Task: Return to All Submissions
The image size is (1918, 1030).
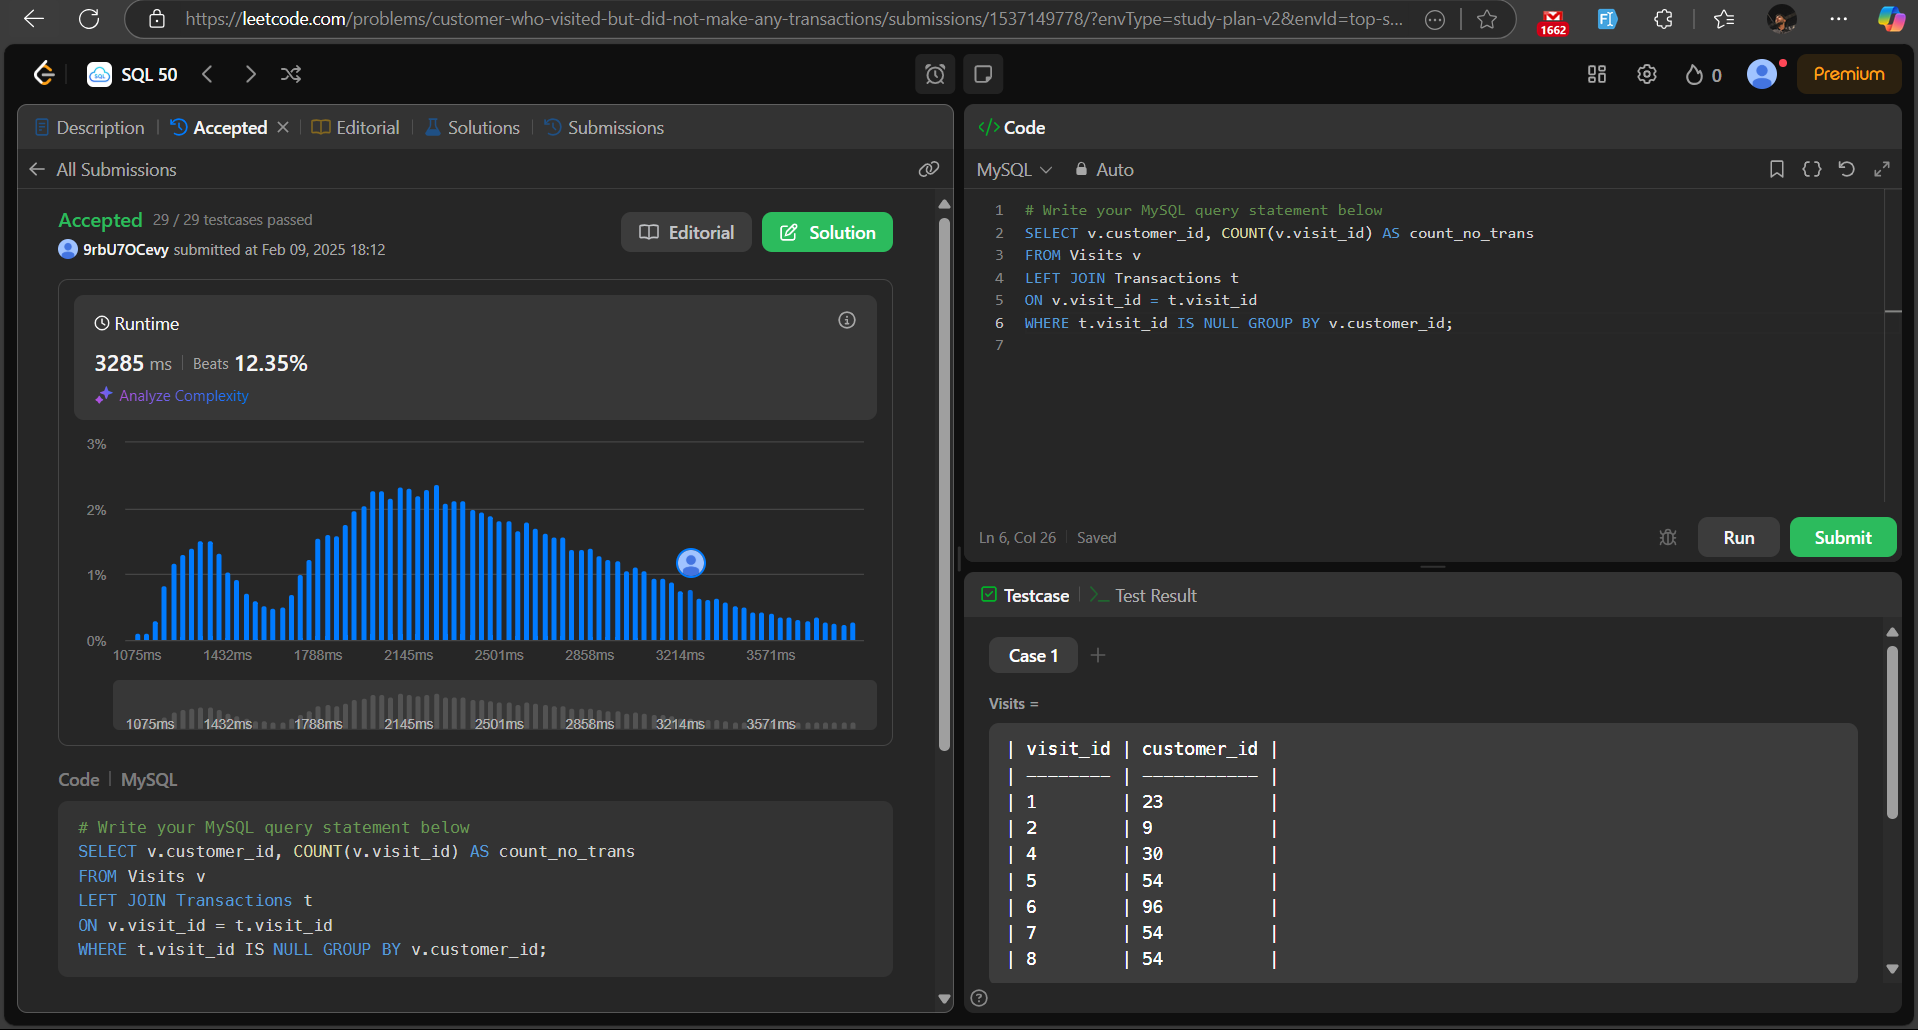Action: point(103,169)
